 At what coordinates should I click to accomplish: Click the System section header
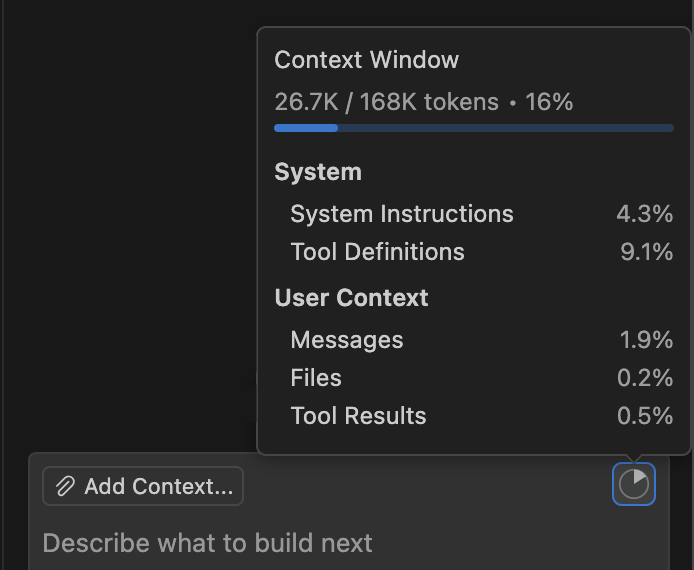click(318, 172)
